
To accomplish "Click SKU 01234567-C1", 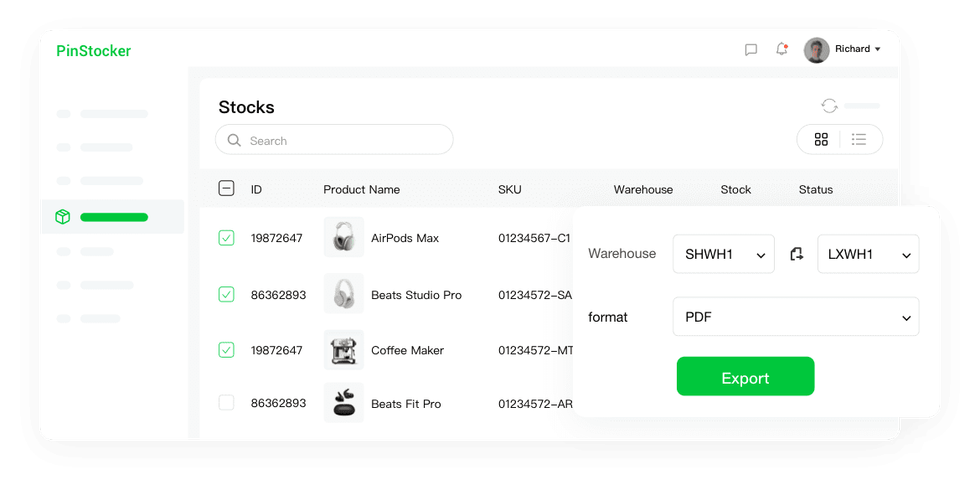I will [x=534, y=238].
